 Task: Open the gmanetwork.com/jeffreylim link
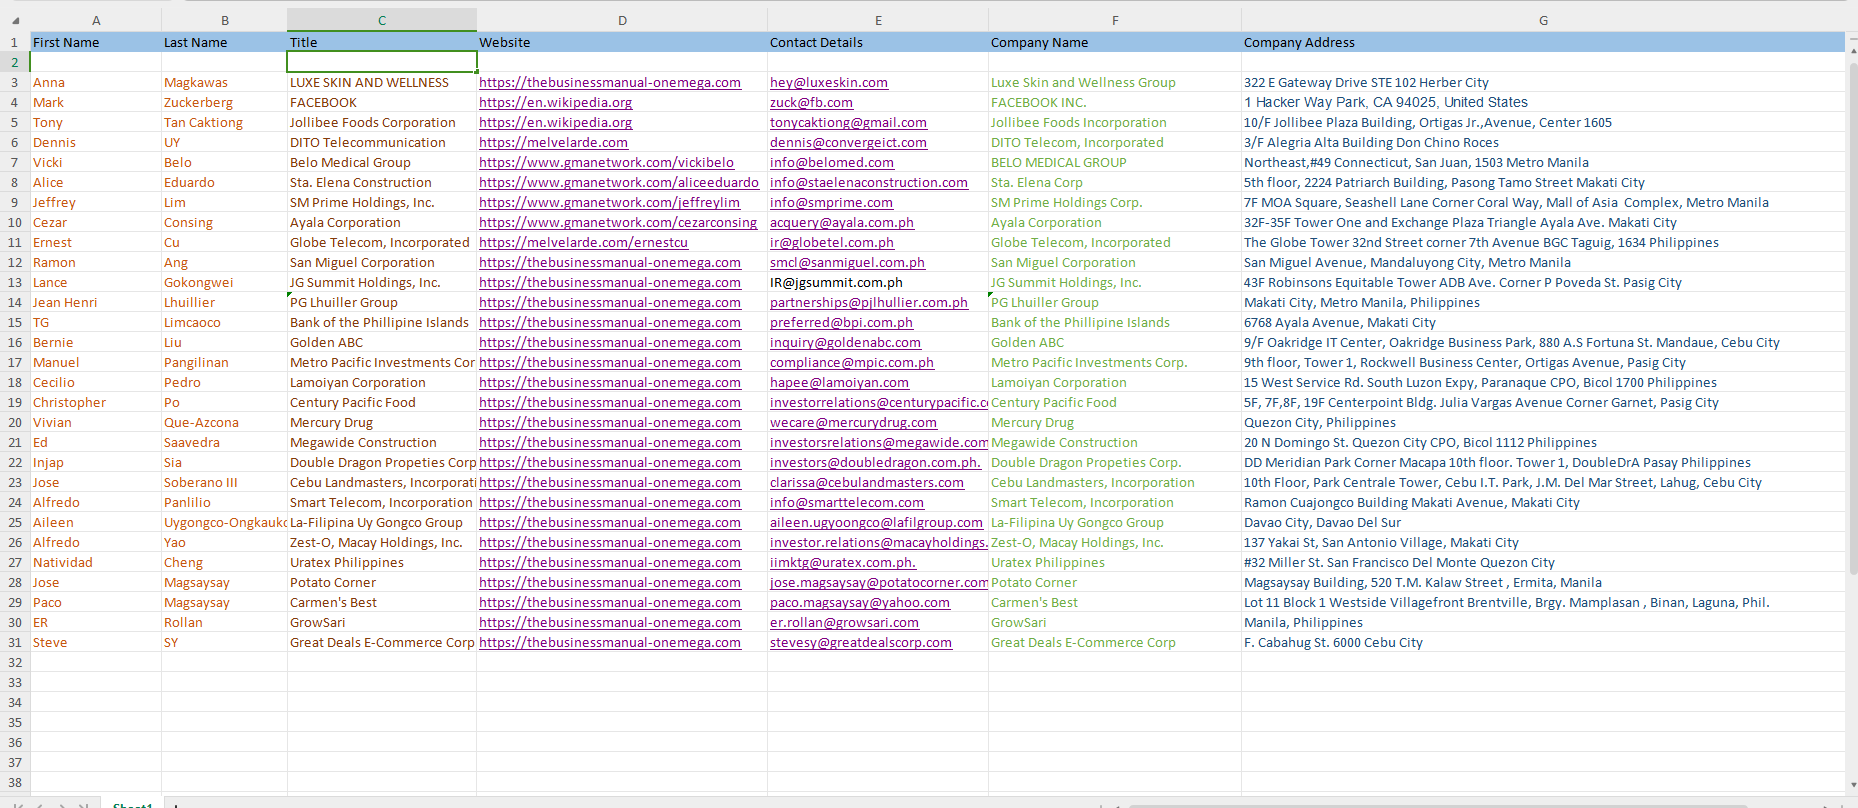pyautogui.click(x=609, y=202)
